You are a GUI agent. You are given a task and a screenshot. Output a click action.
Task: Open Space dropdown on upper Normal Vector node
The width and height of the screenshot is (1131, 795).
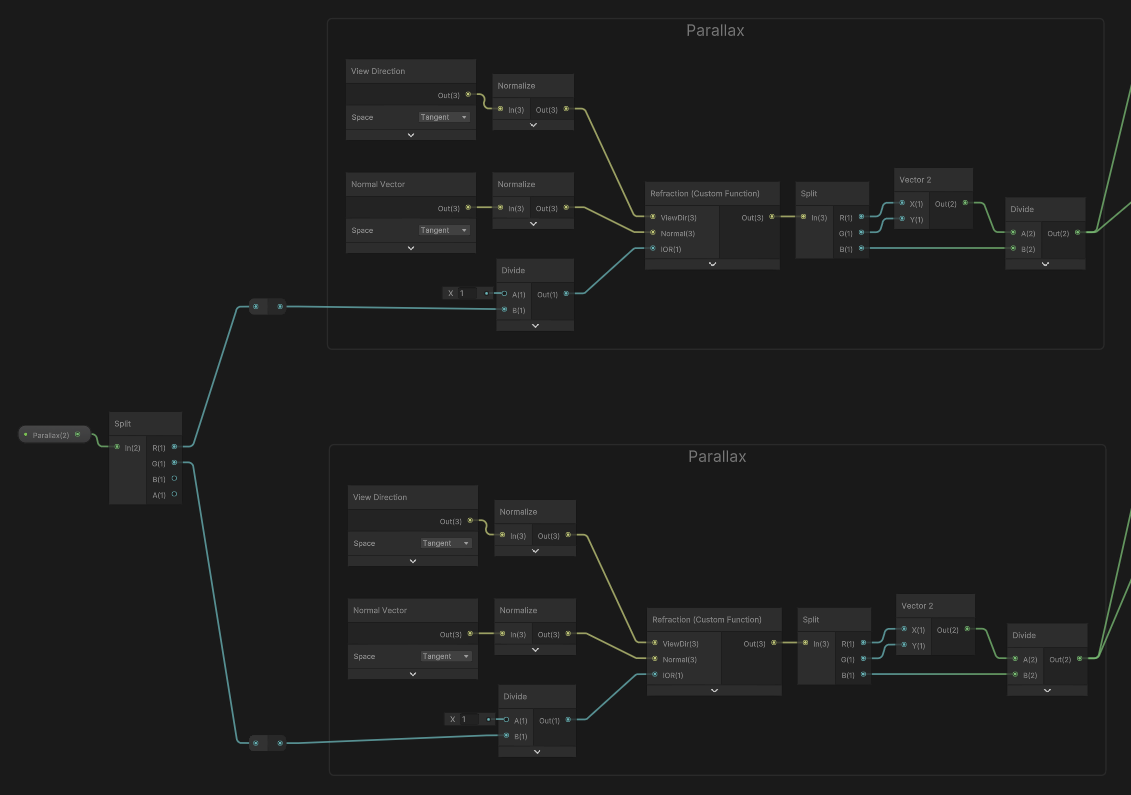[x=444, y=230]
